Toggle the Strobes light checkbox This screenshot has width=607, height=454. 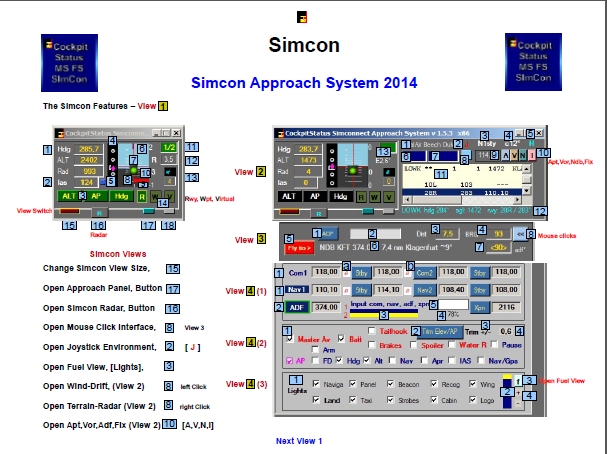(390, 399)
